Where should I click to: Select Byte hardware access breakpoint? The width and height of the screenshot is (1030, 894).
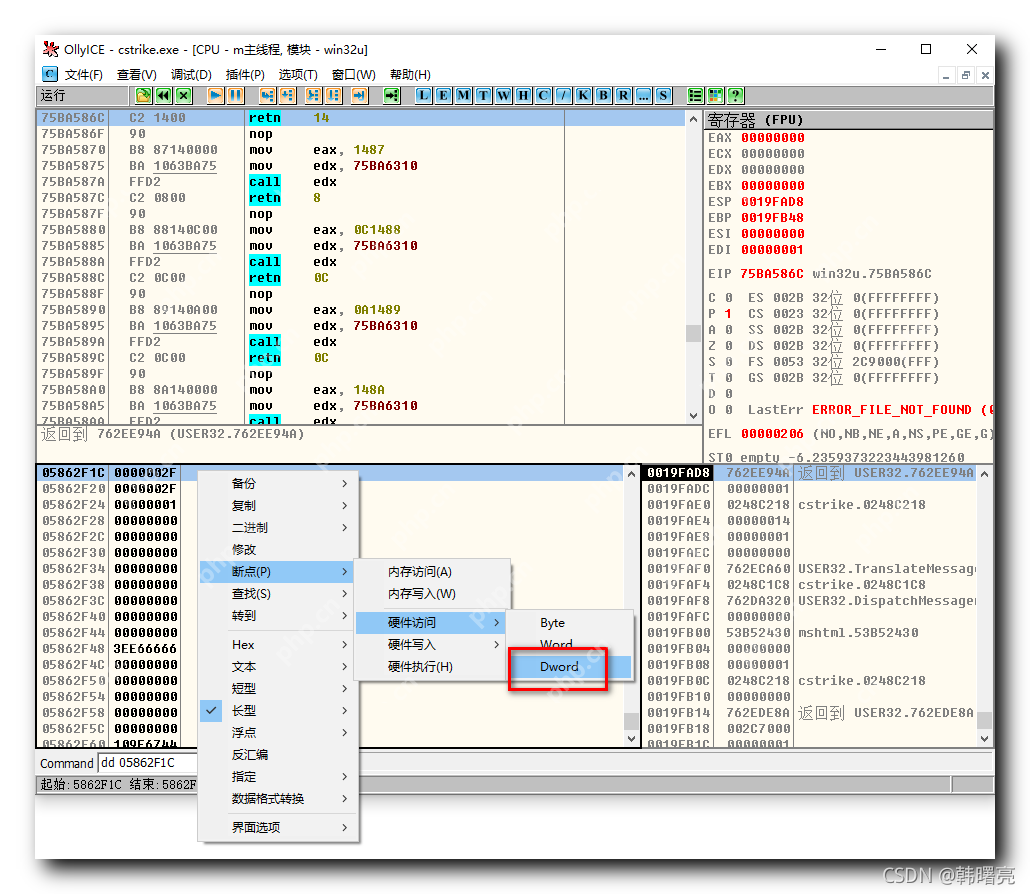[551, 622]
